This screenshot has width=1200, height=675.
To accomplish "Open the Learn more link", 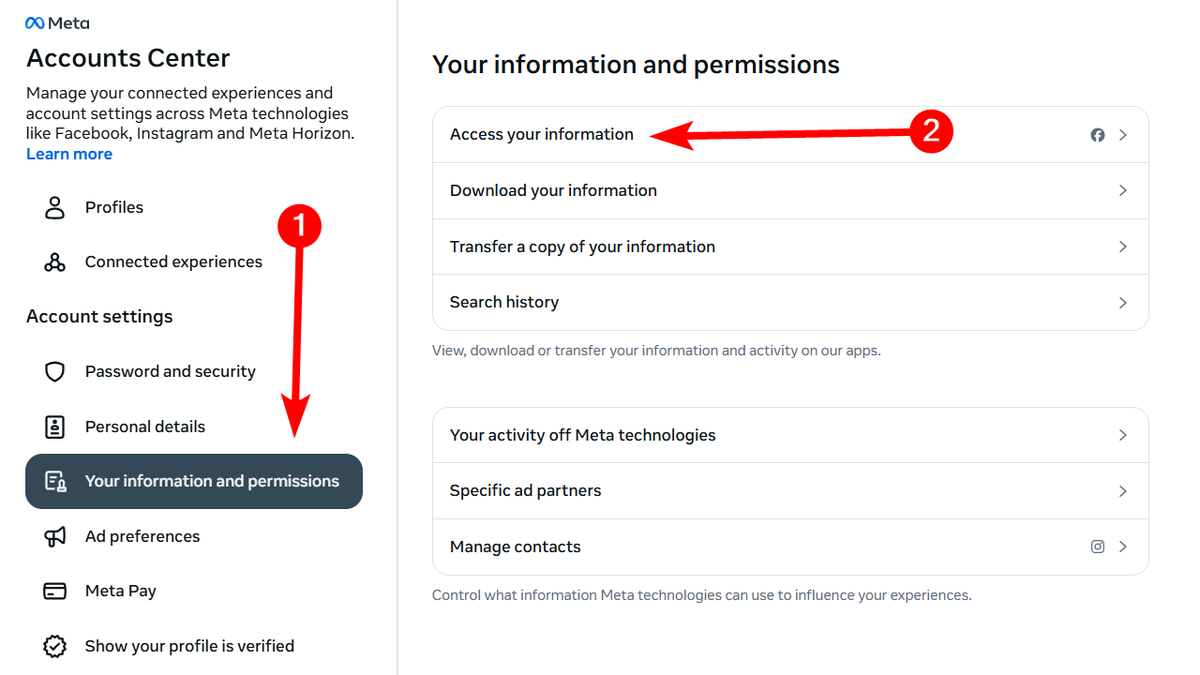I will point(69,154).
